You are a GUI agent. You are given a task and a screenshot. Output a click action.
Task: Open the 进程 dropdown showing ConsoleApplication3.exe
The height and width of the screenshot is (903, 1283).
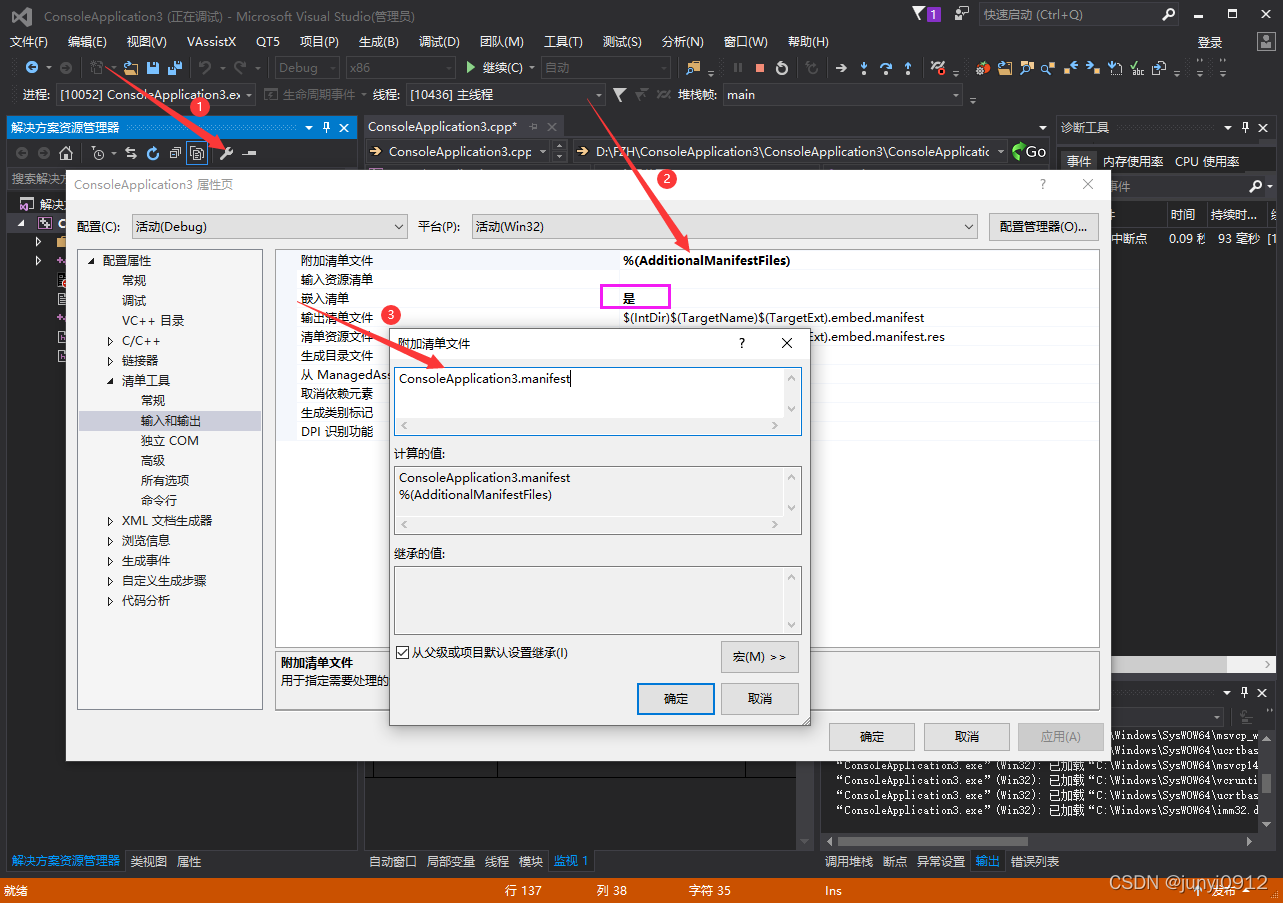(155, 95)
